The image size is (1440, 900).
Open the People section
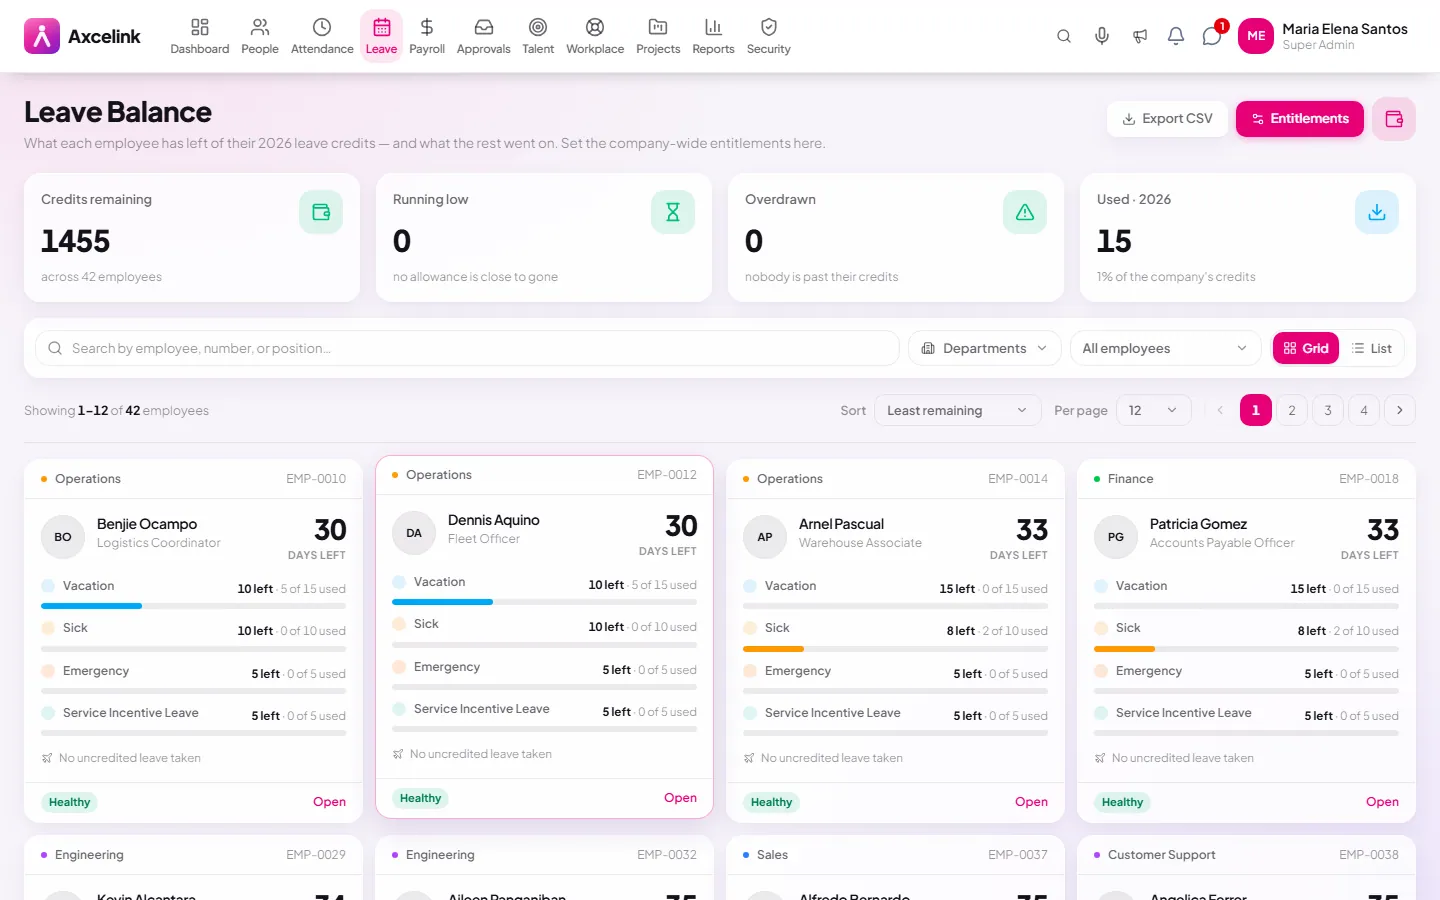(260, 36)
